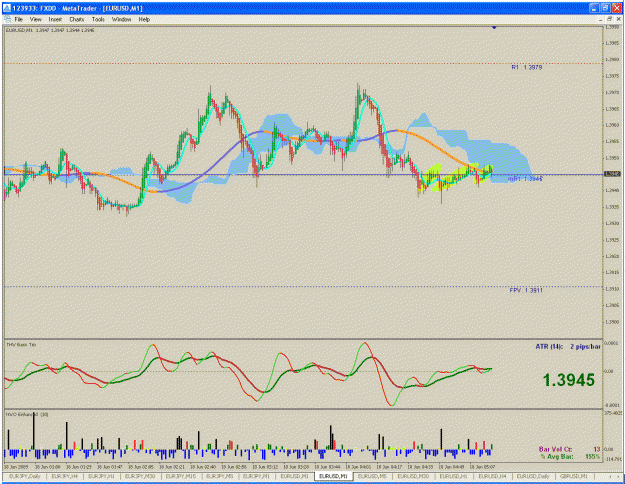This screenshot has height=484, width=625.
Task: Switch to the EURUSD,H4 chart tab
Action: 492,476
